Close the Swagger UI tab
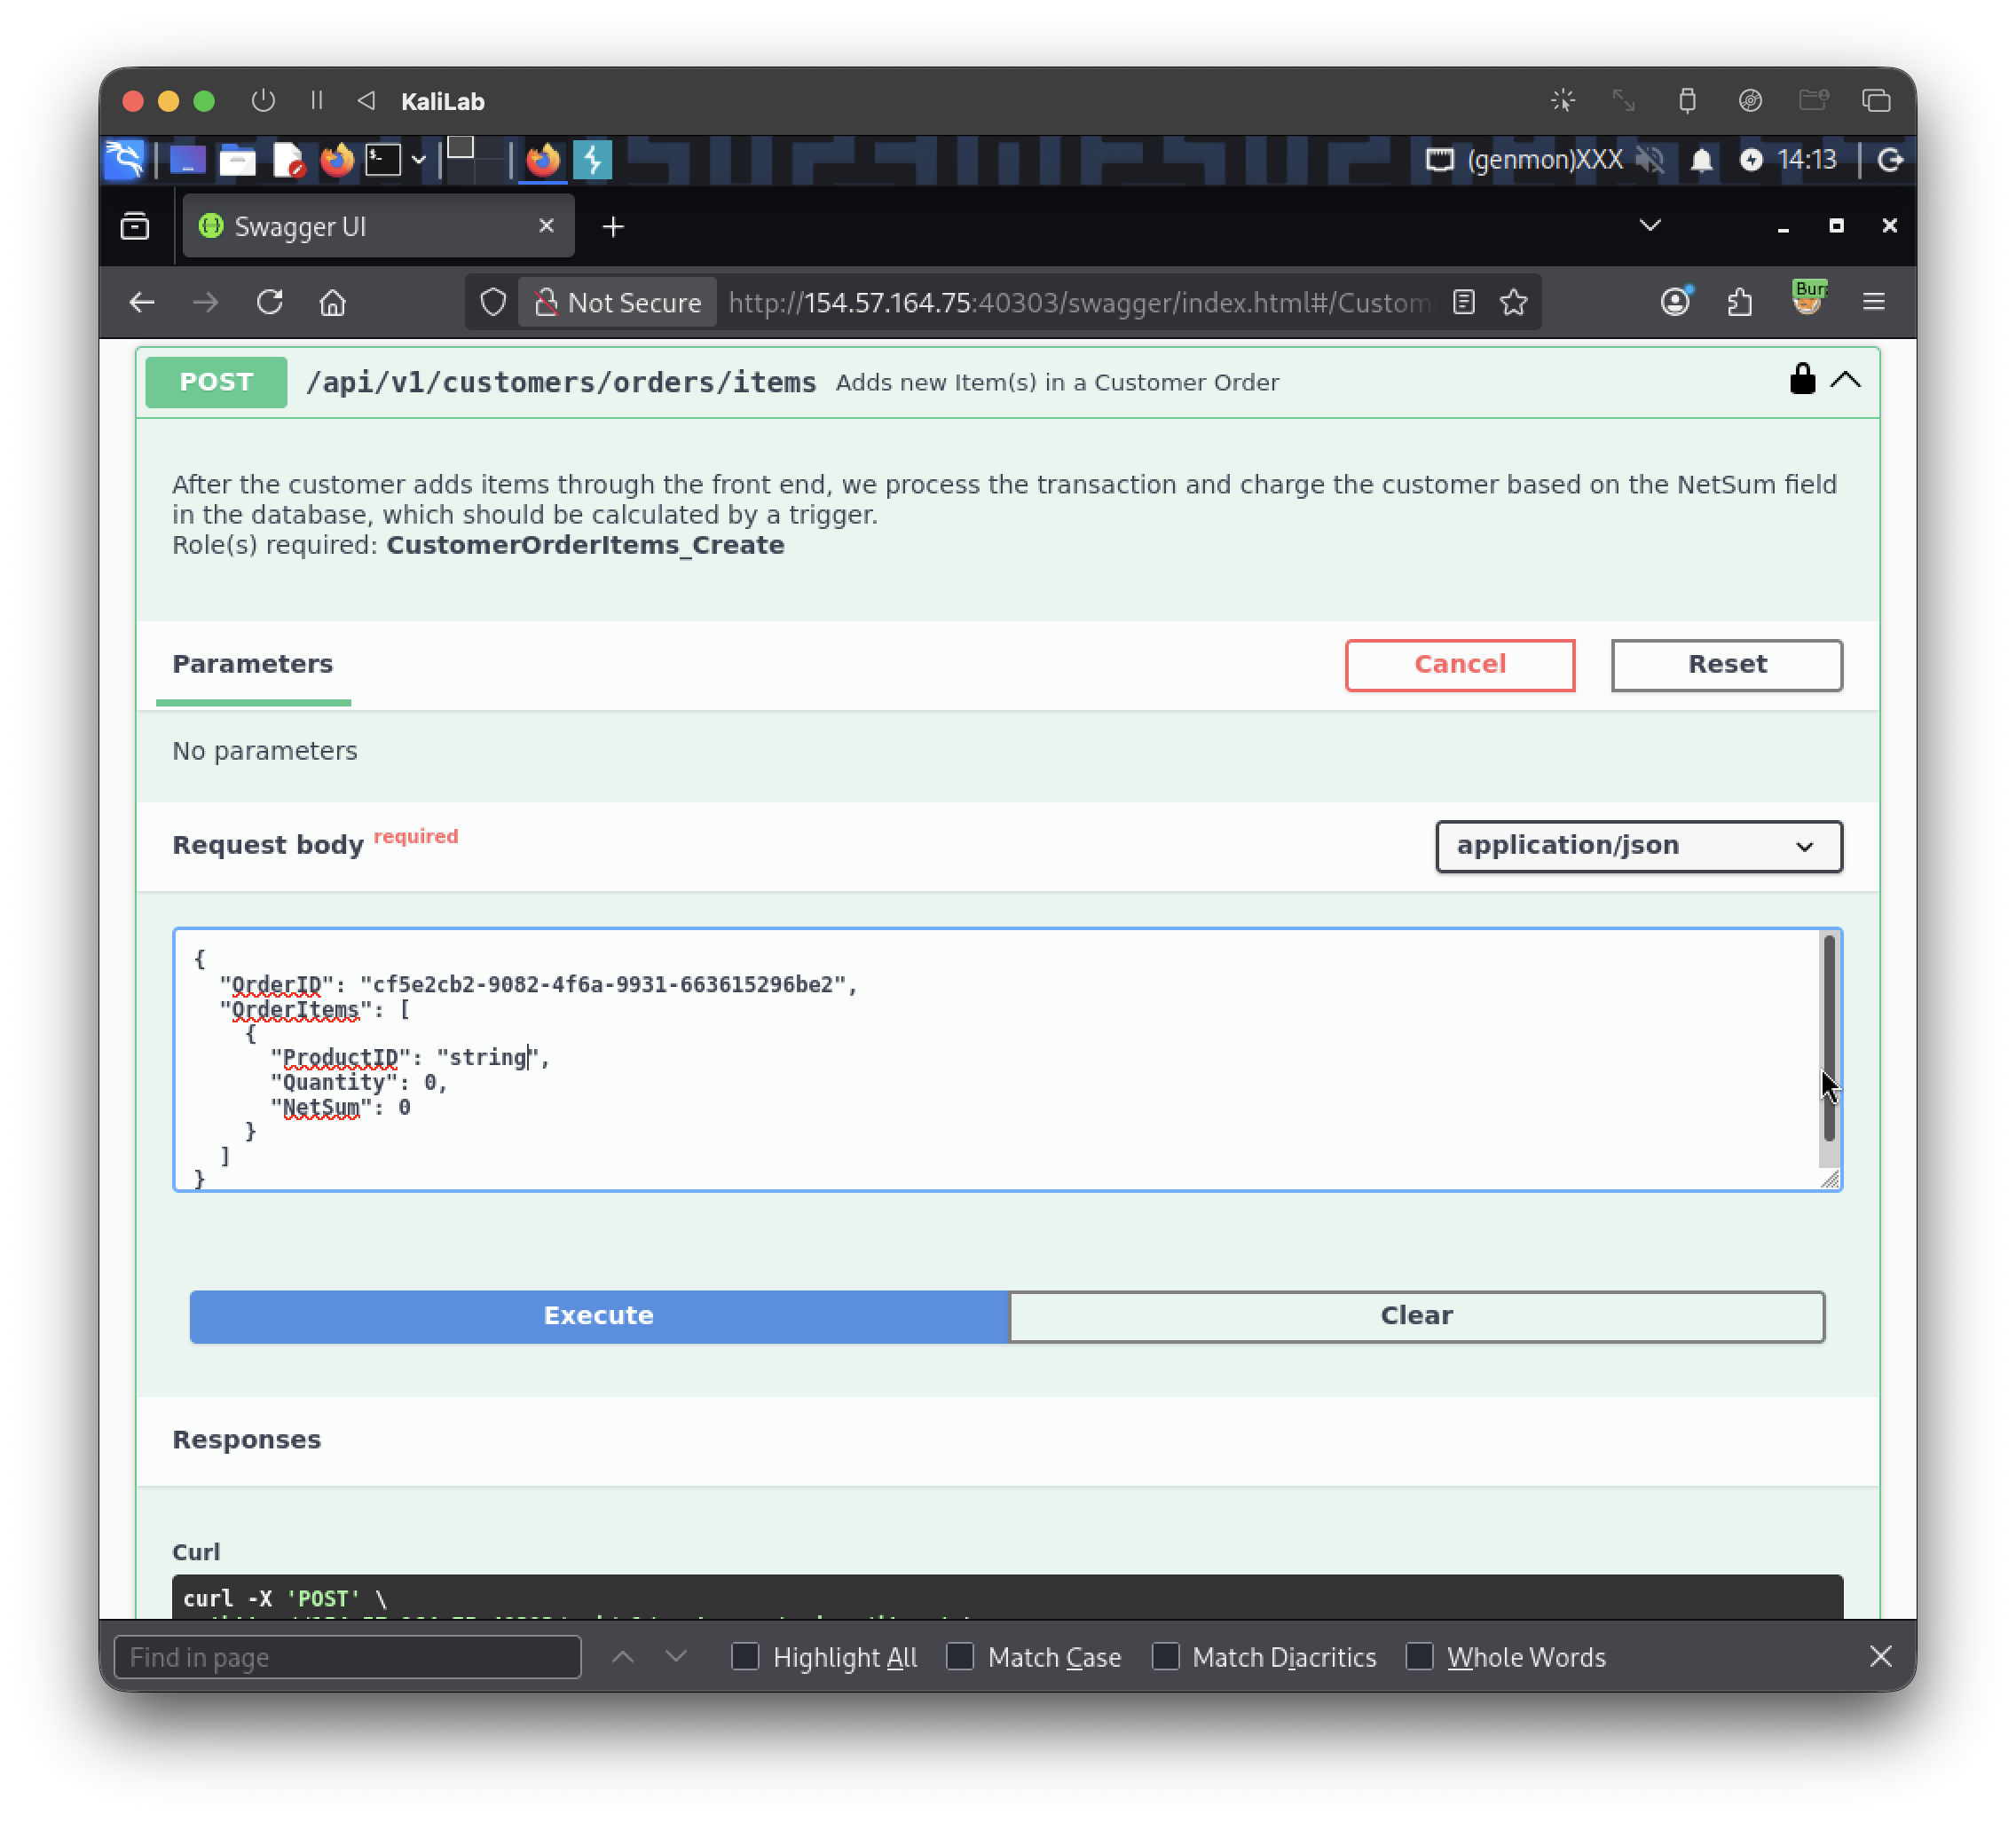 [546, 226]
